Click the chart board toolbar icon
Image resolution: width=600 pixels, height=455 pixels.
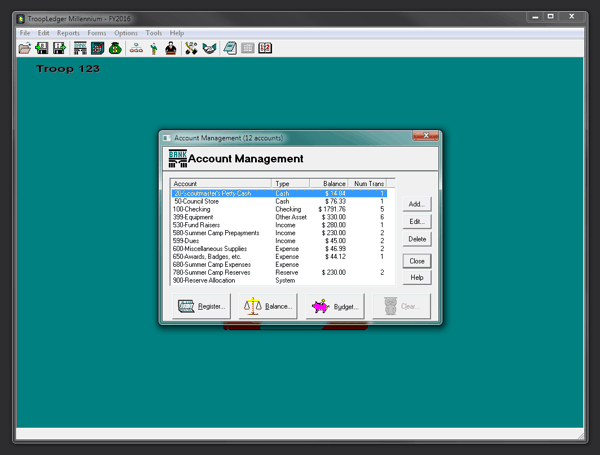(x=98, y=48)
